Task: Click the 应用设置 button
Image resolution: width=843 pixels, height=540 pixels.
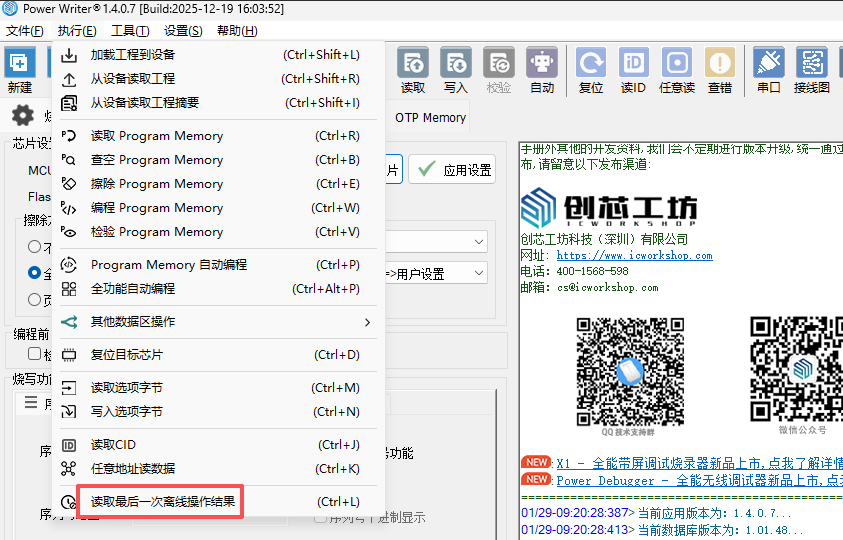Action: [x=452, y=170]
